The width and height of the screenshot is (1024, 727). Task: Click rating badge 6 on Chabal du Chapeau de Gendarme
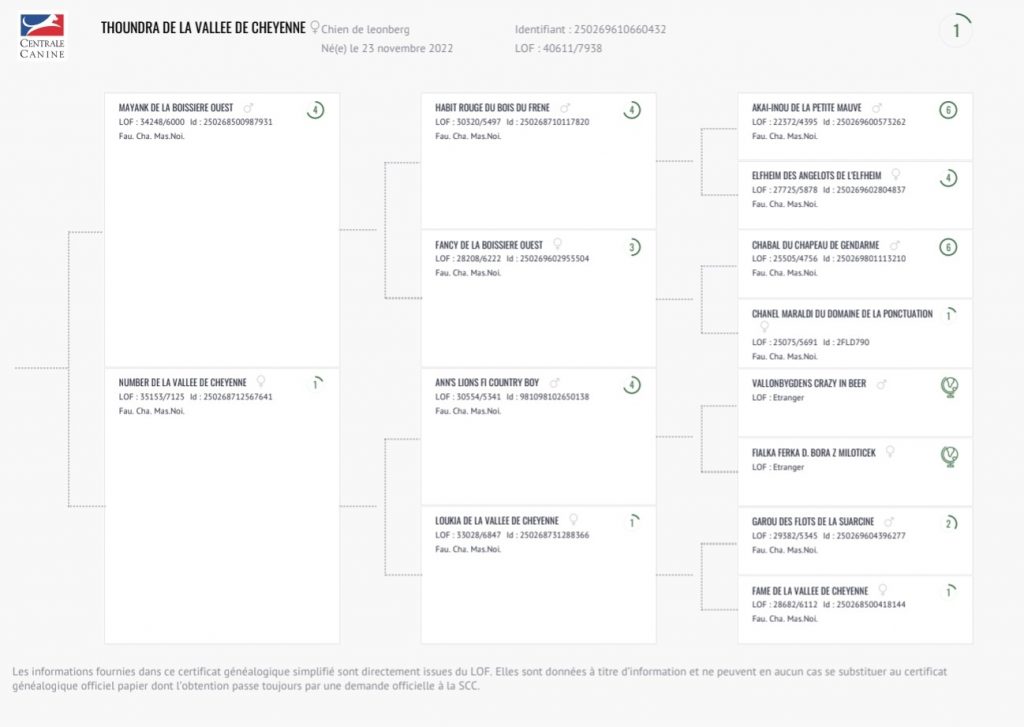pos(948,247)
